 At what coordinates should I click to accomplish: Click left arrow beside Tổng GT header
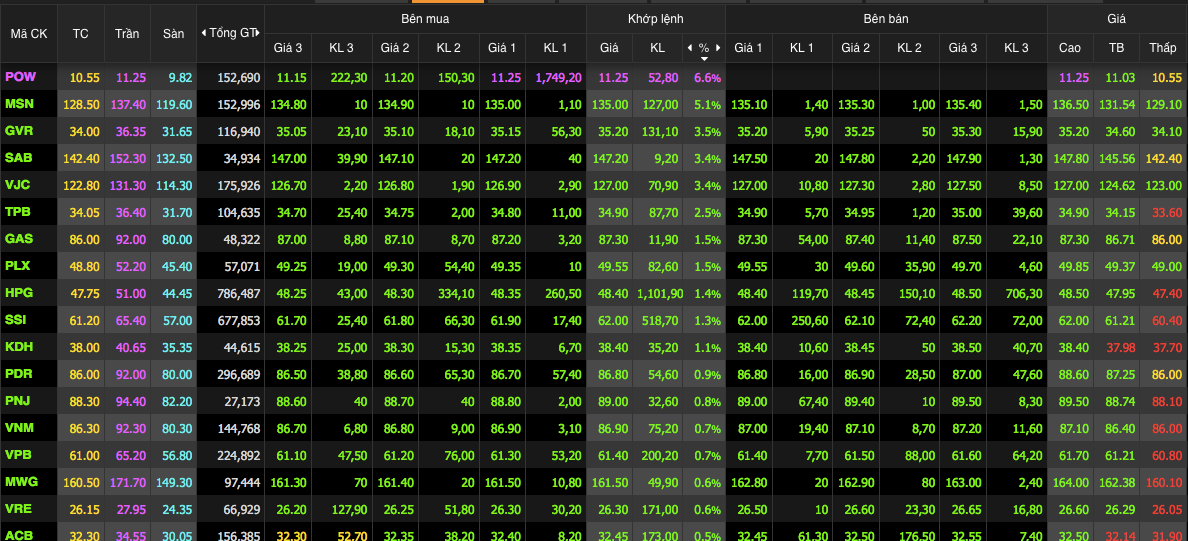tap(203, 33)
